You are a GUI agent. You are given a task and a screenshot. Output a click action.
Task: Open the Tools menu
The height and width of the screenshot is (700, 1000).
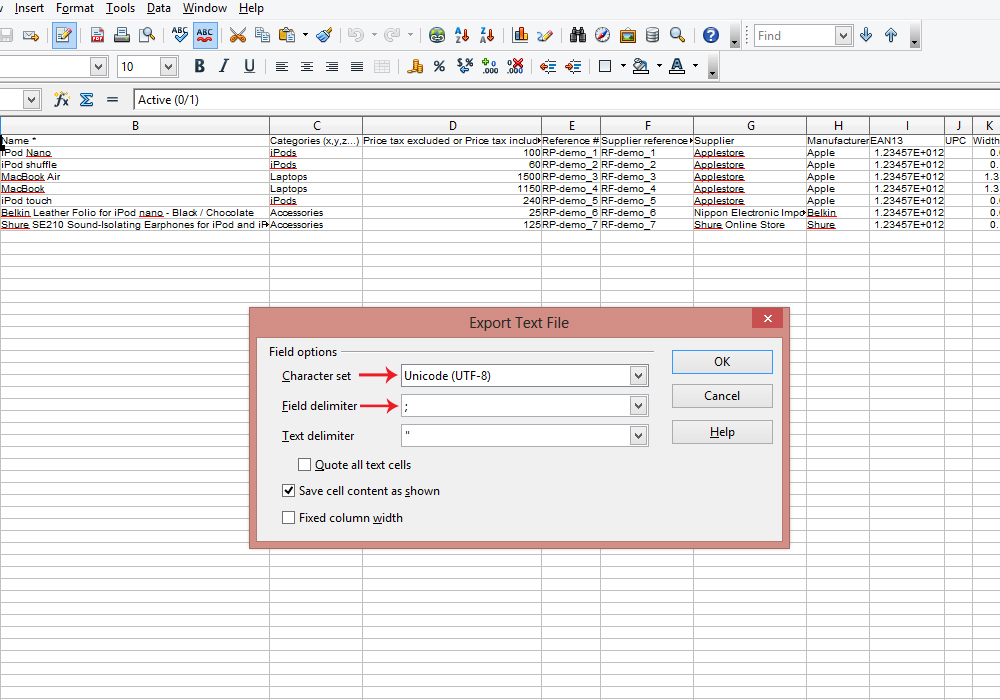120,8
